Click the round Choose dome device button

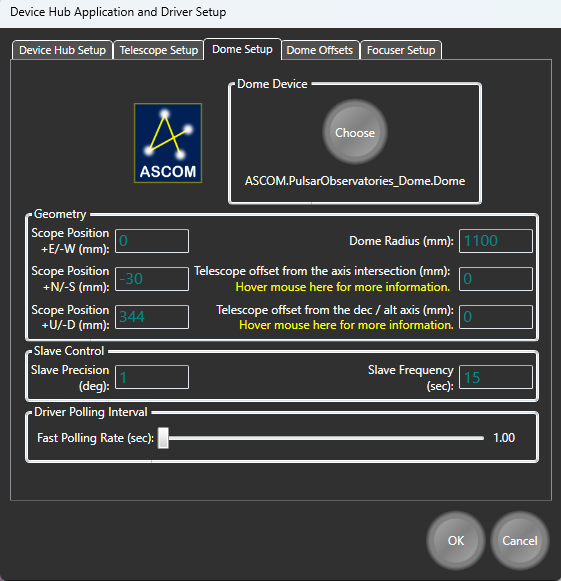[x=355, y=132]
